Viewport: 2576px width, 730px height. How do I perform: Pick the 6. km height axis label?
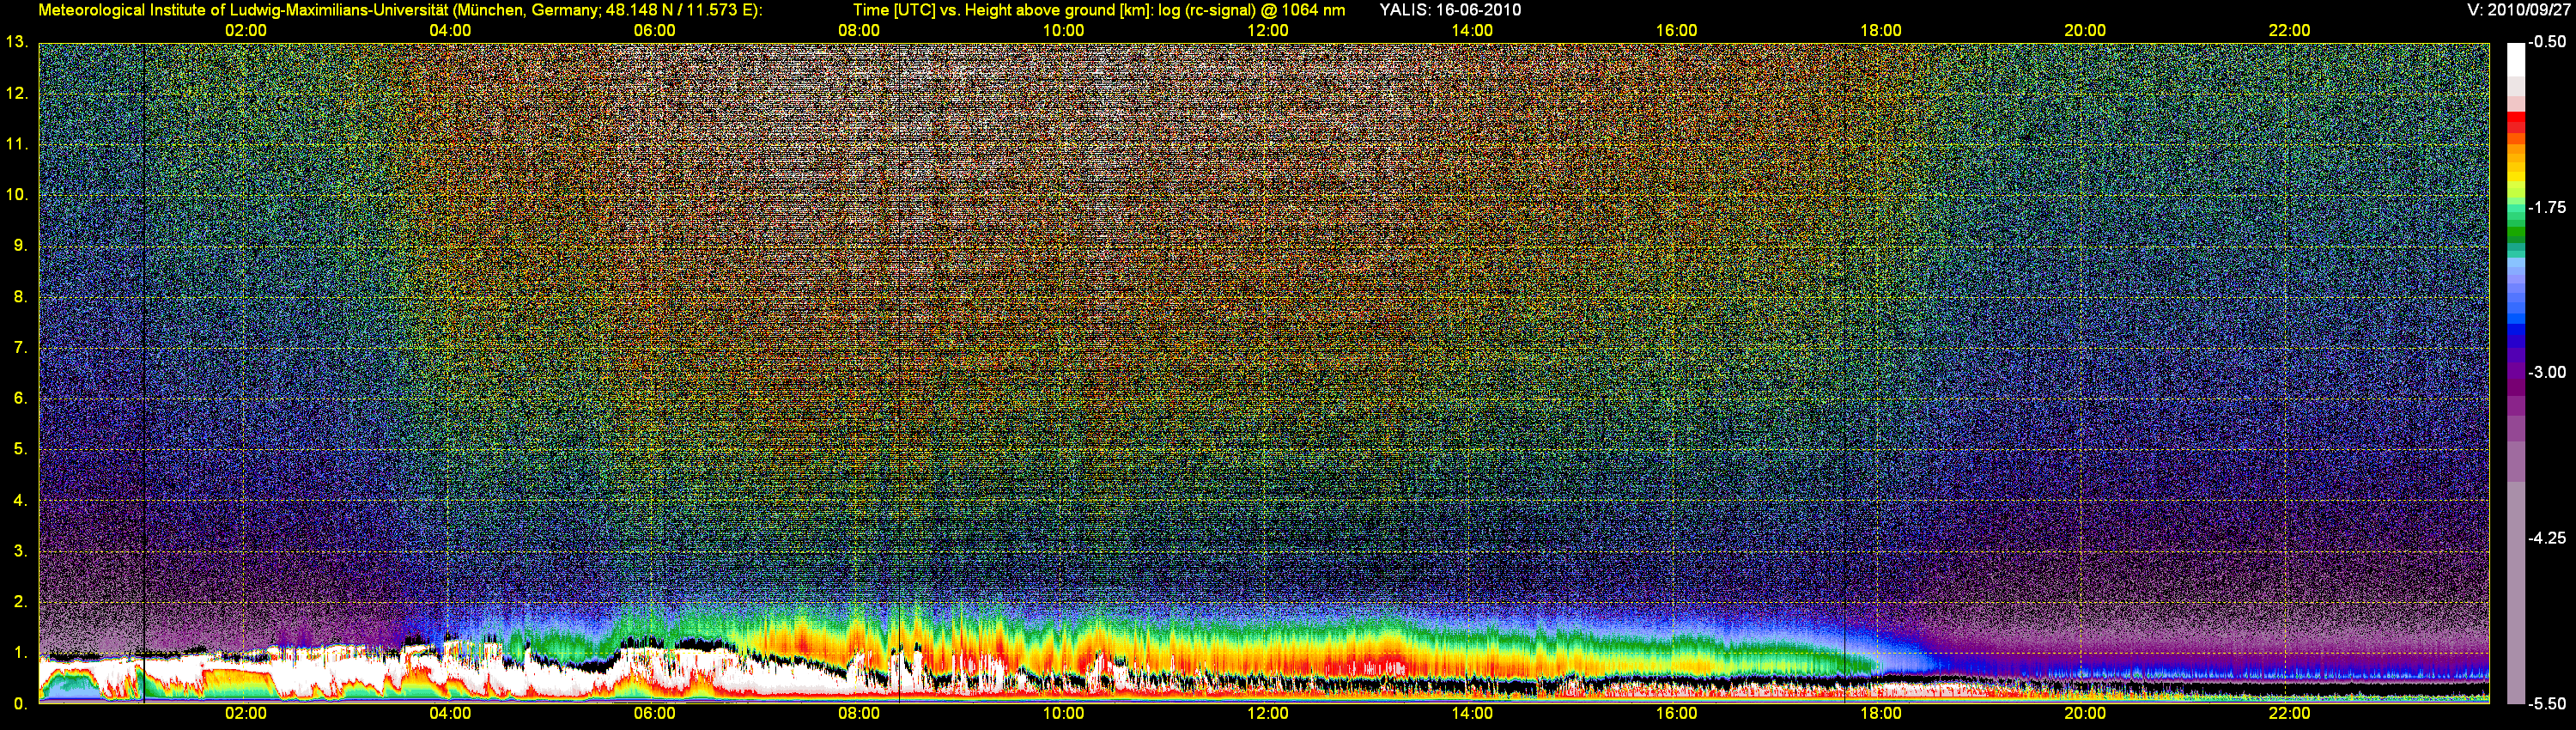(21, 398)
